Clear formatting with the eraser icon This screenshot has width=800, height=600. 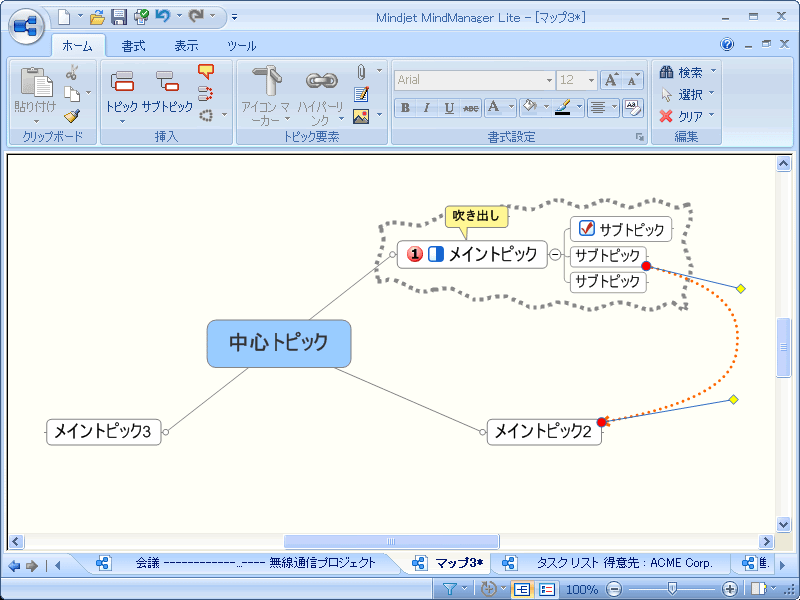coord(633,108)
